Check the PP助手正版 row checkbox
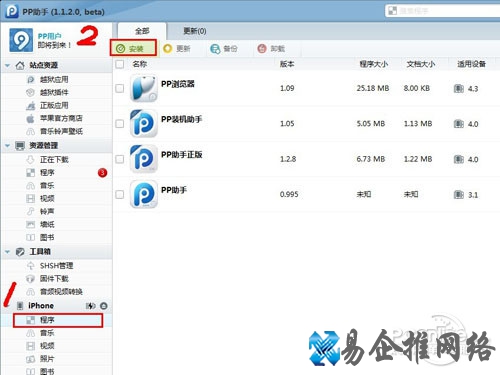The image size is (500, 375). tap(119, 159)
